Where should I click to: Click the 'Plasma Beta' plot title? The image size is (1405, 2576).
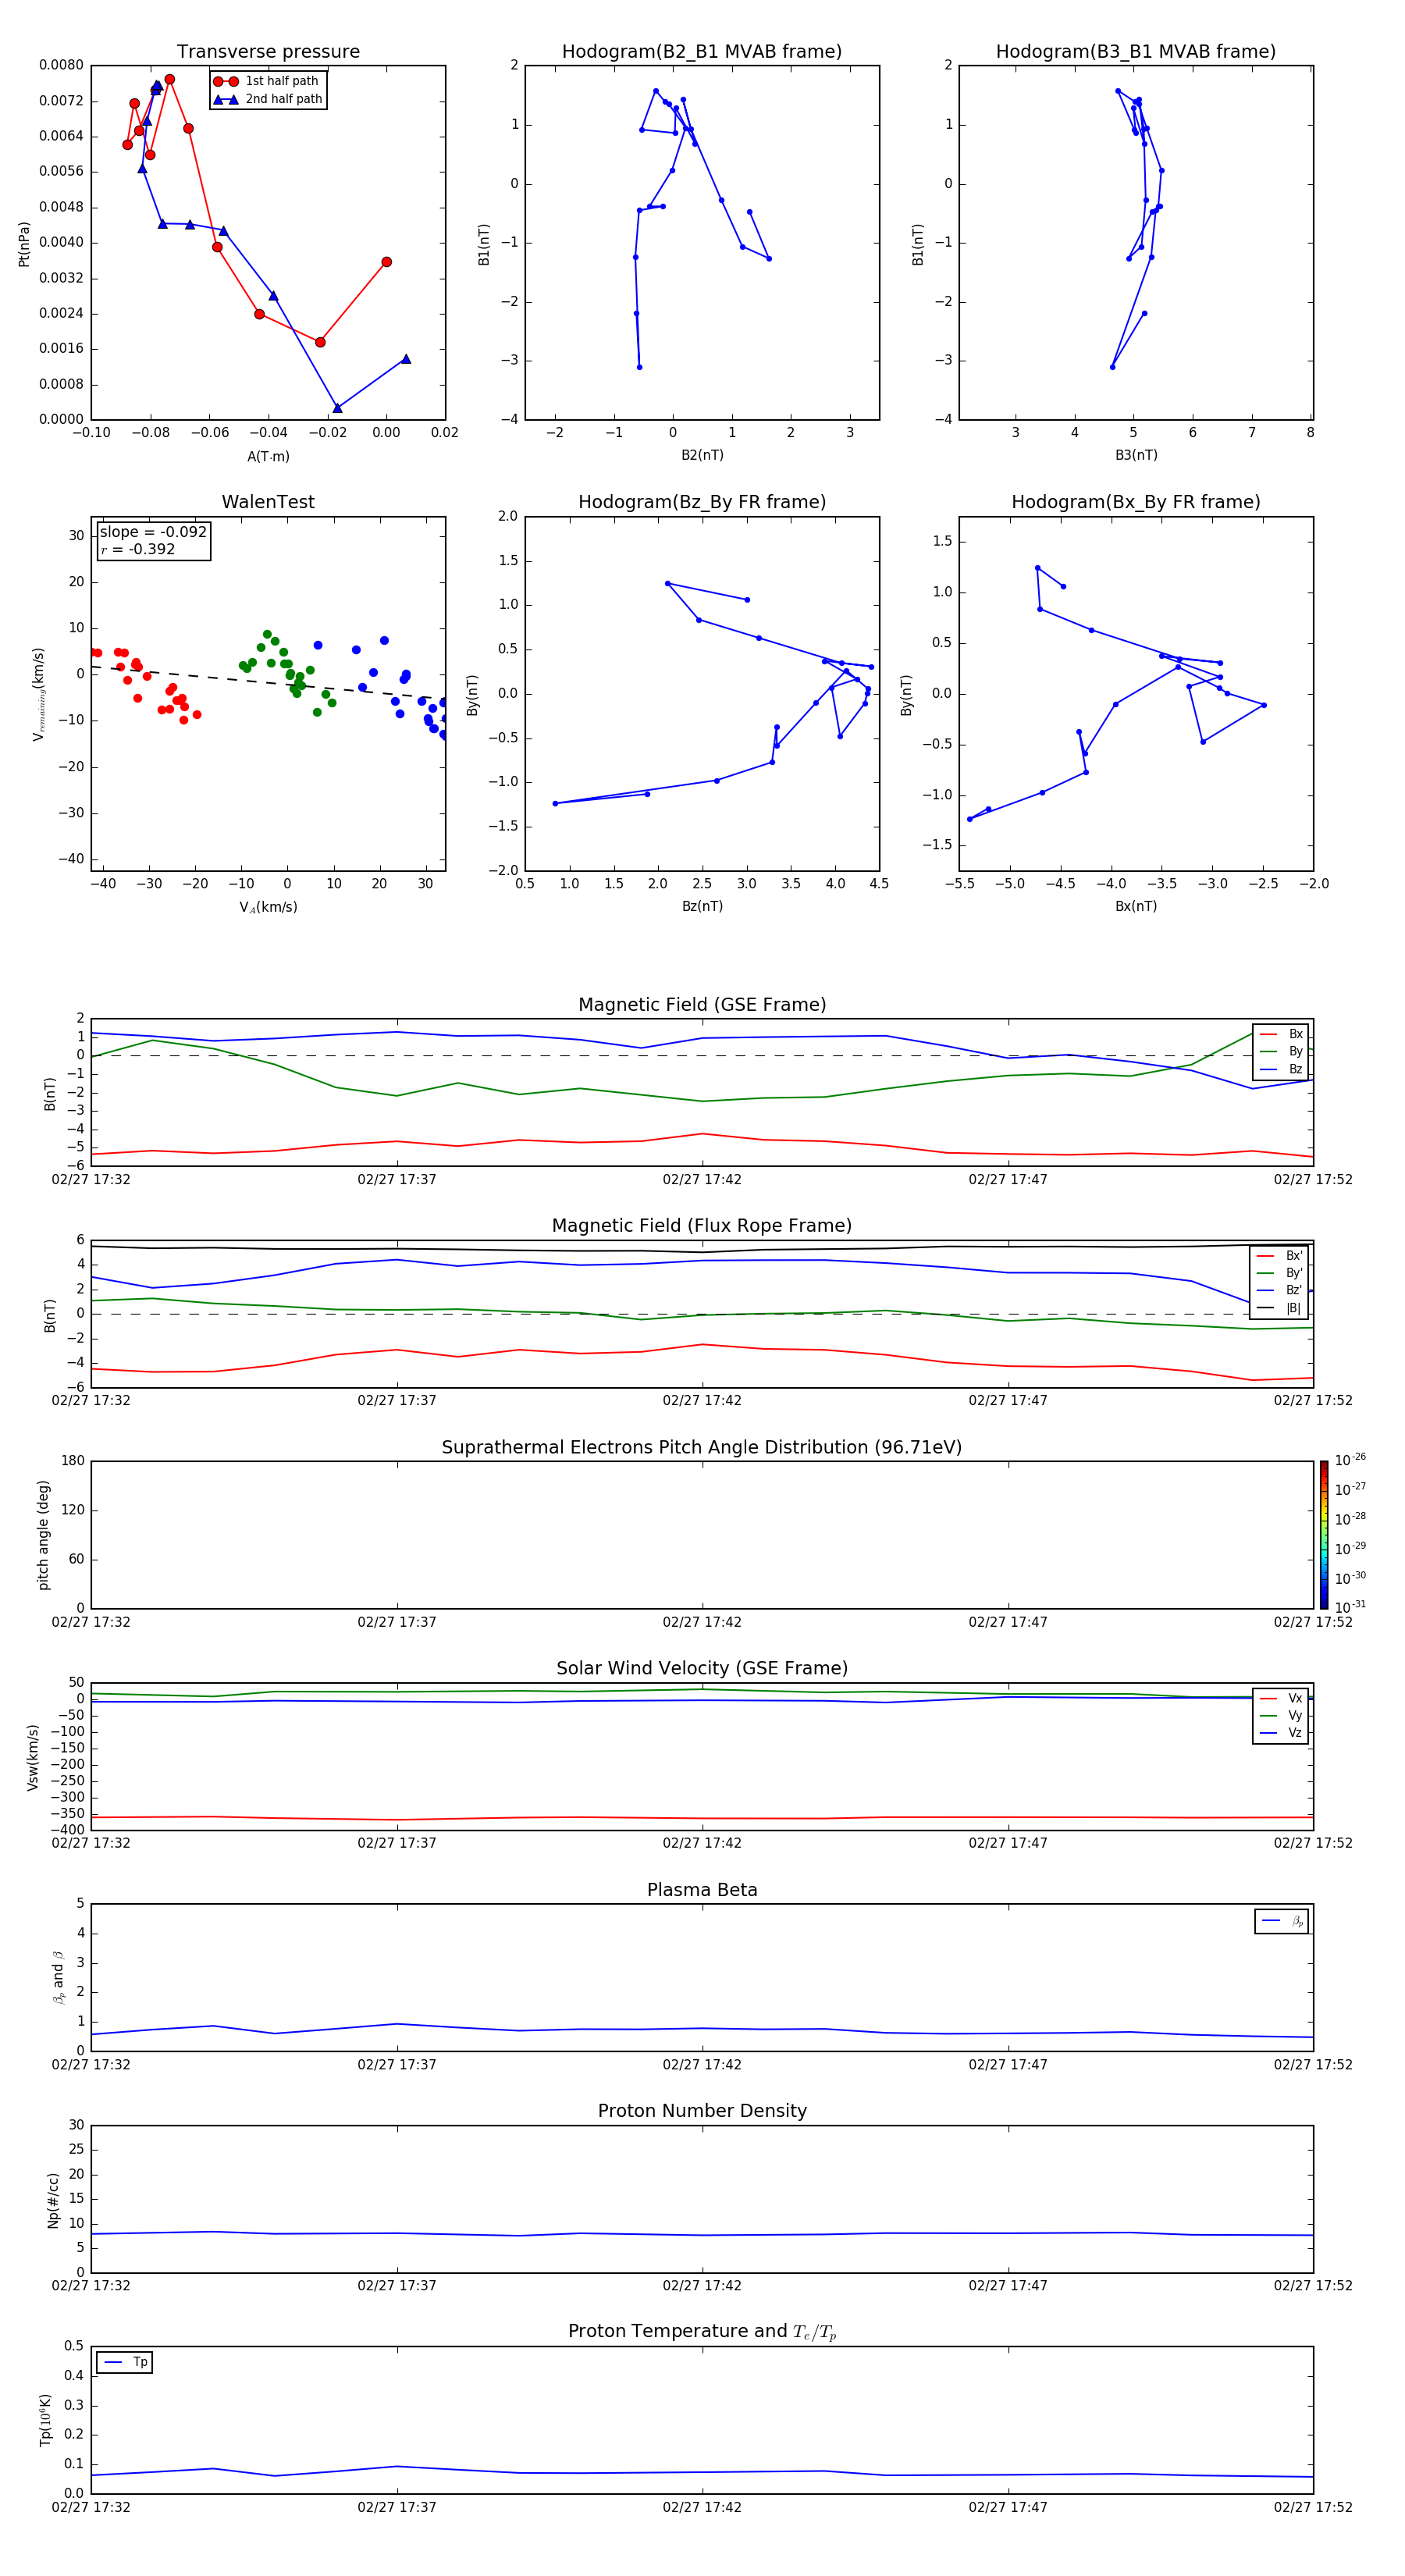coord(702,1890)
